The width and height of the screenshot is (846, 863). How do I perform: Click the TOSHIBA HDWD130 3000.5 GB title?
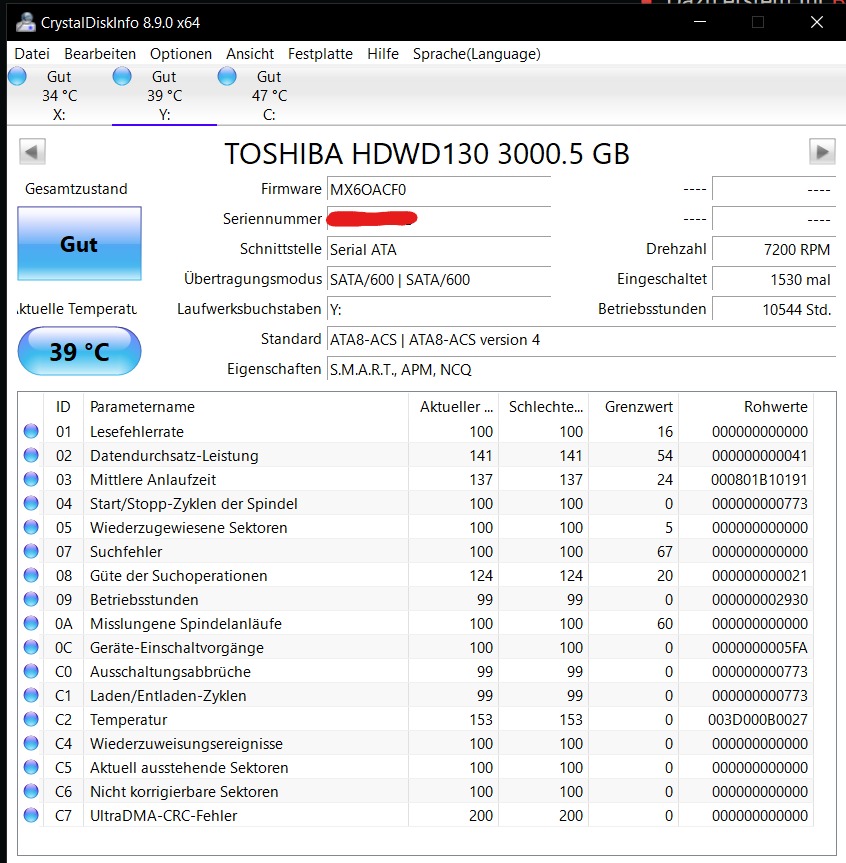427,154
